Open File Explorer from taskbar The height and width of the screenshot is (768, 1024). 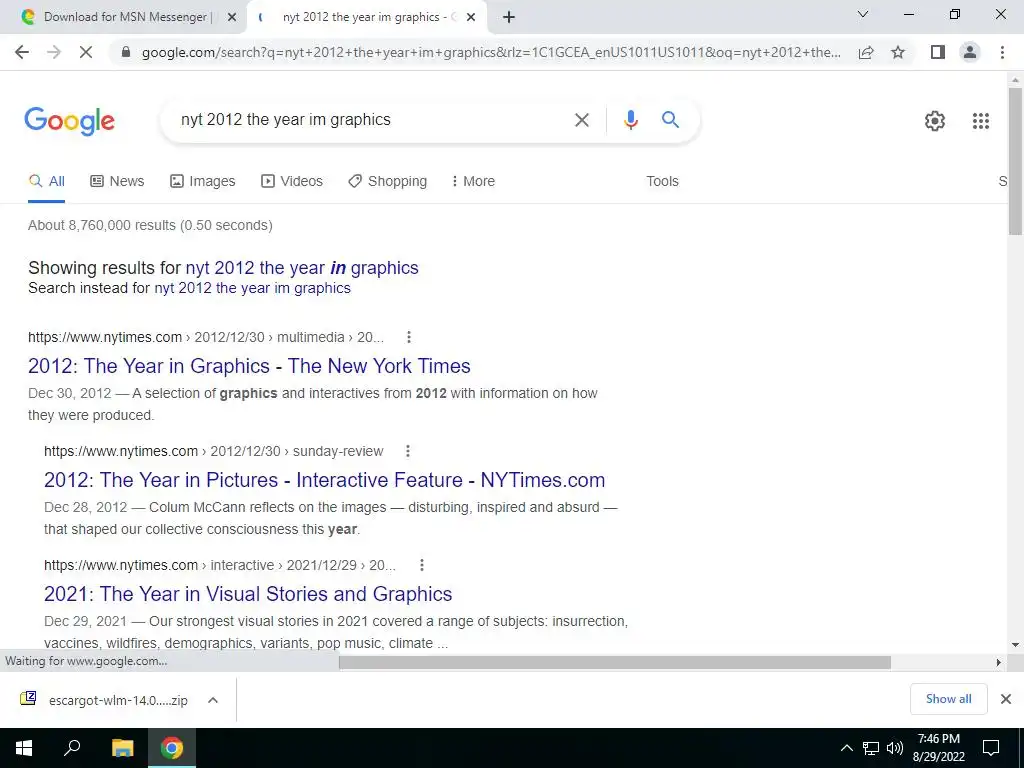122,748
